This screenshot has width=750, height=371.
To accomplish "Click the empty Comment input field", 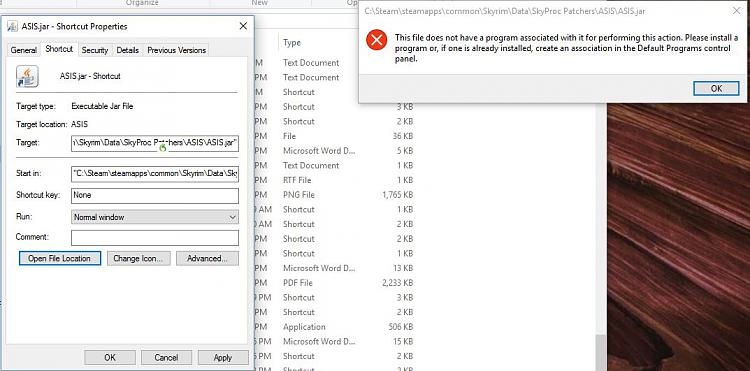I will pyautogui.click(x=155, y=238).
